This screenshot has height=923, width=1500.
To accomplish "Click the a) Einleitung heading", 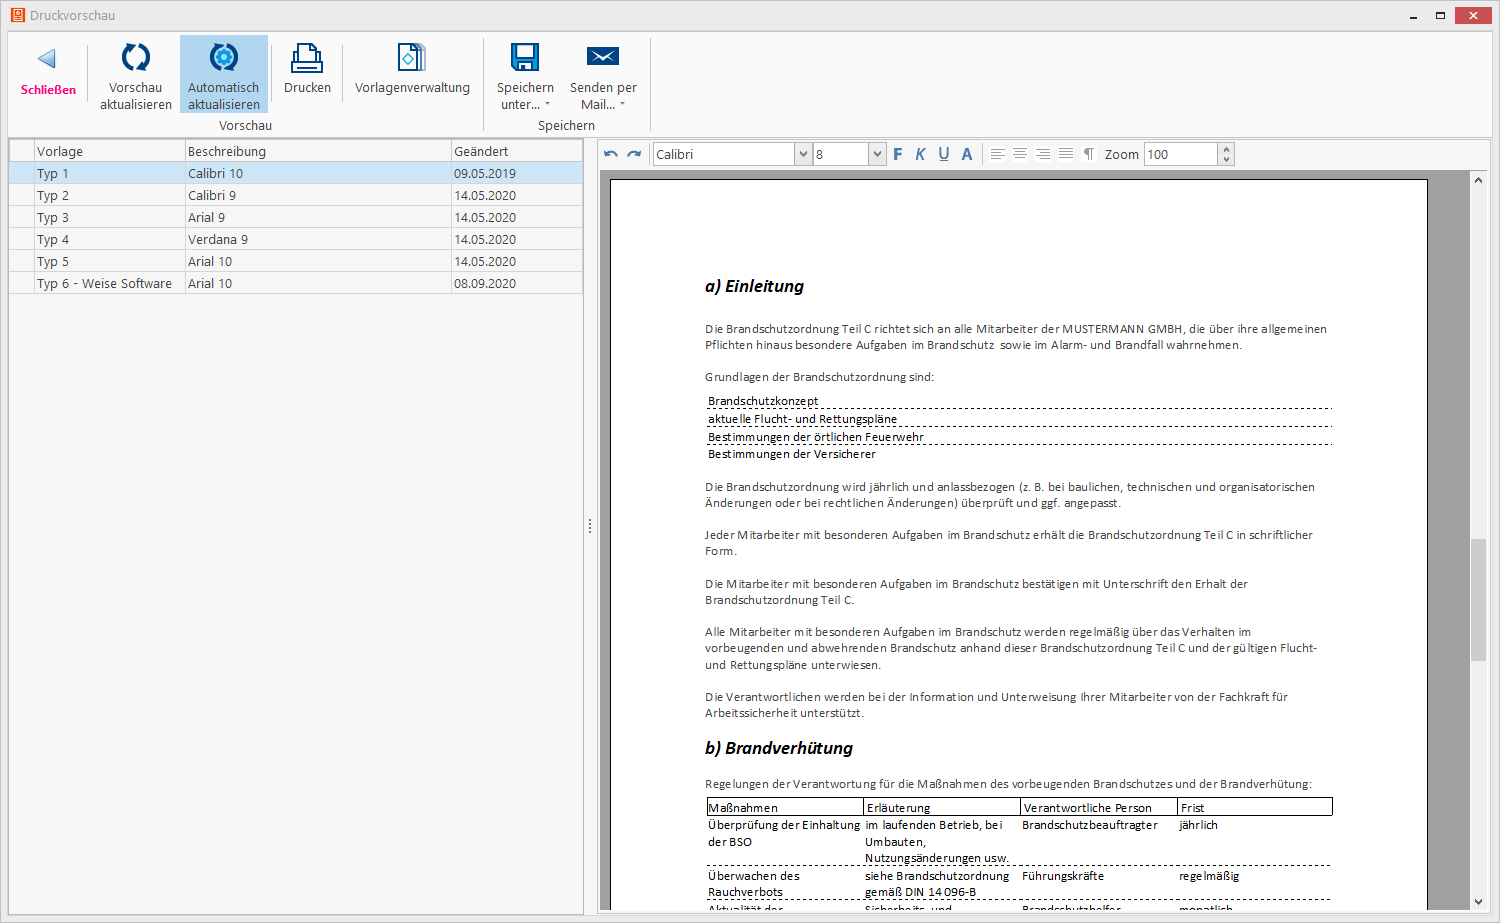I will [754, 286].
